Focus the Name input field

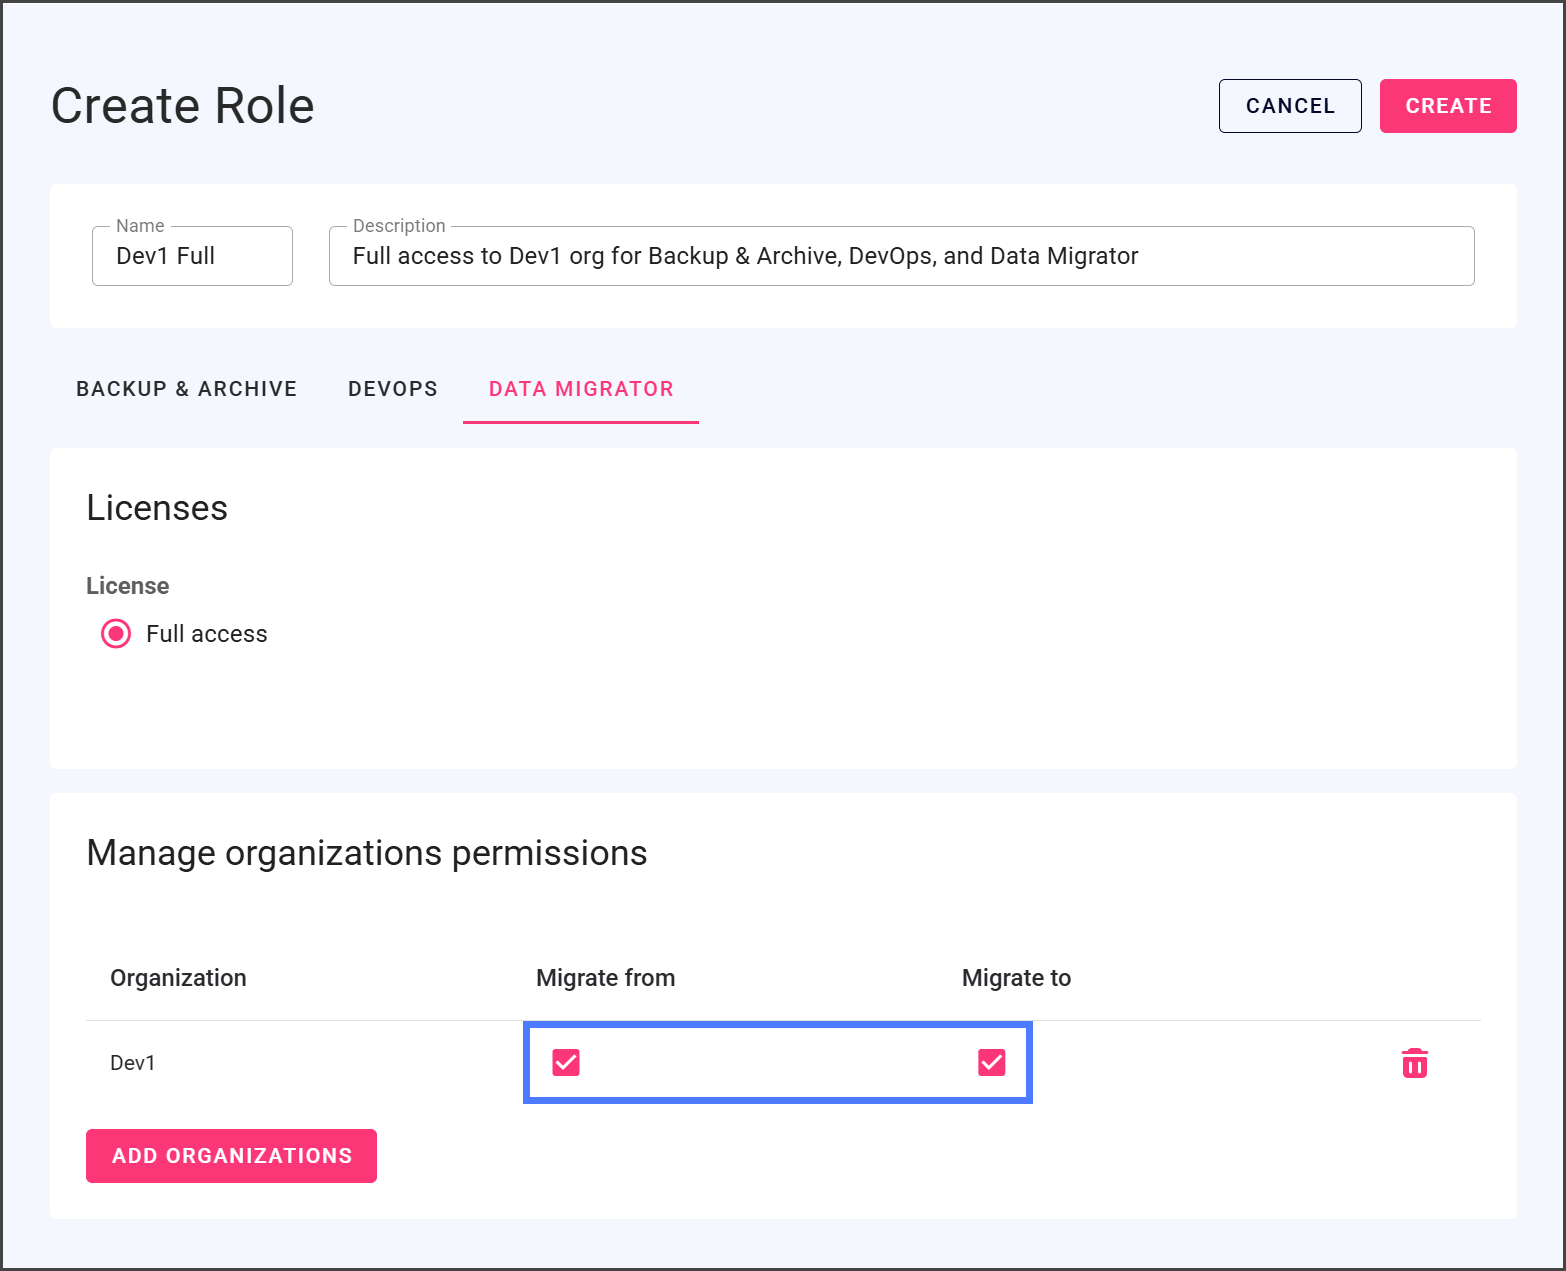[192, 257]
